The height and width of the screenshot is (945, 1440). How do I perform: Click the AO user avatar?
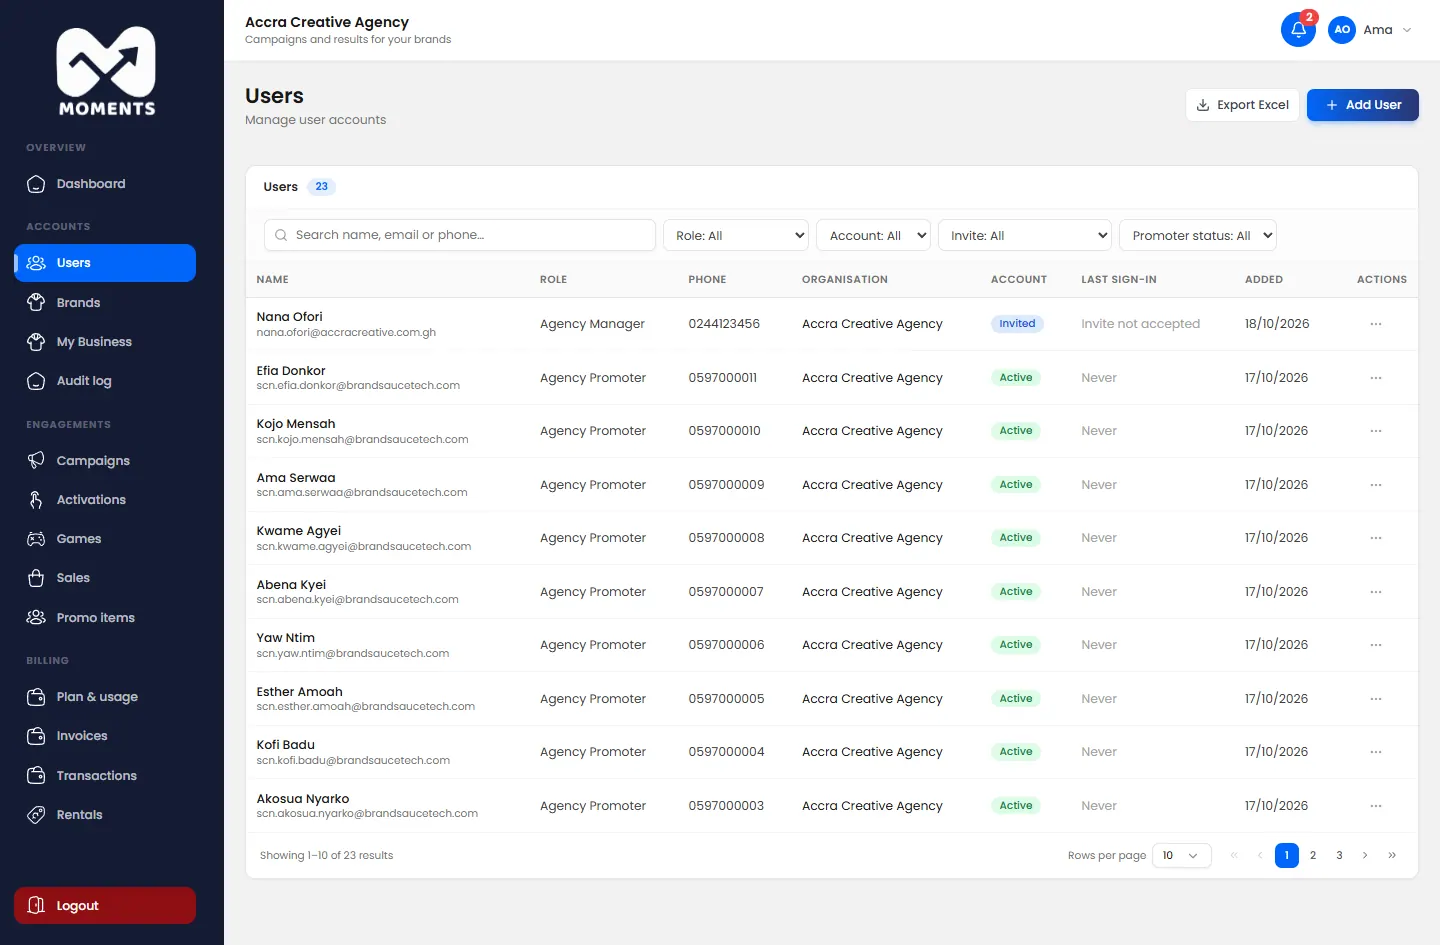click(x=1342, y=30)
